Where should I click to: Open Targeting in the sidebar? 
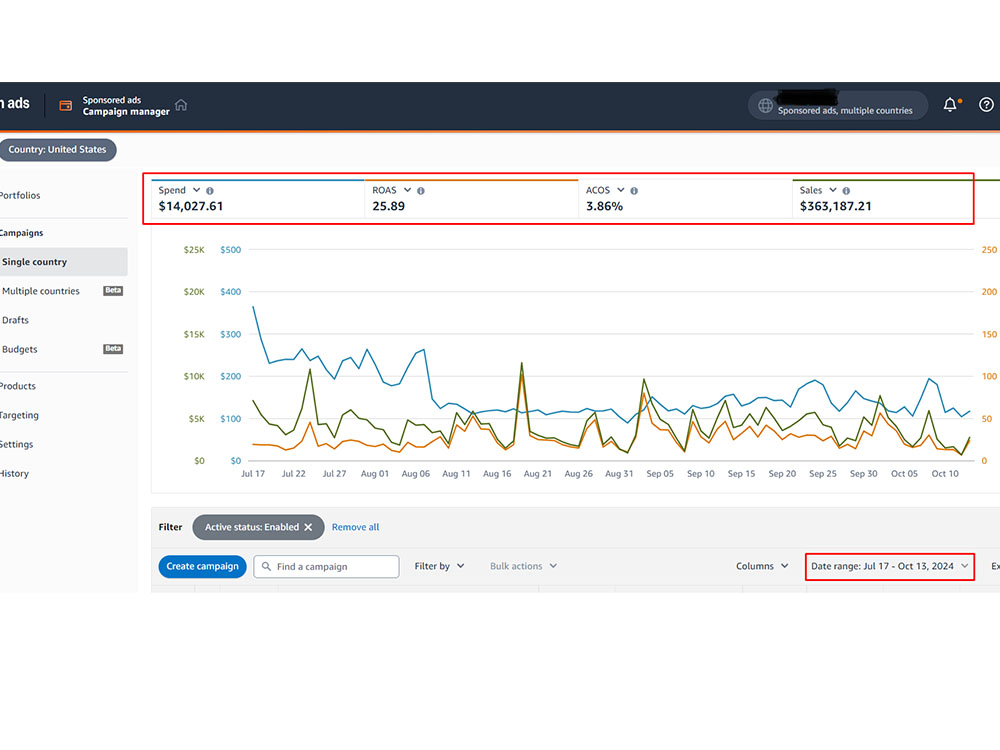tap(19, 415)
